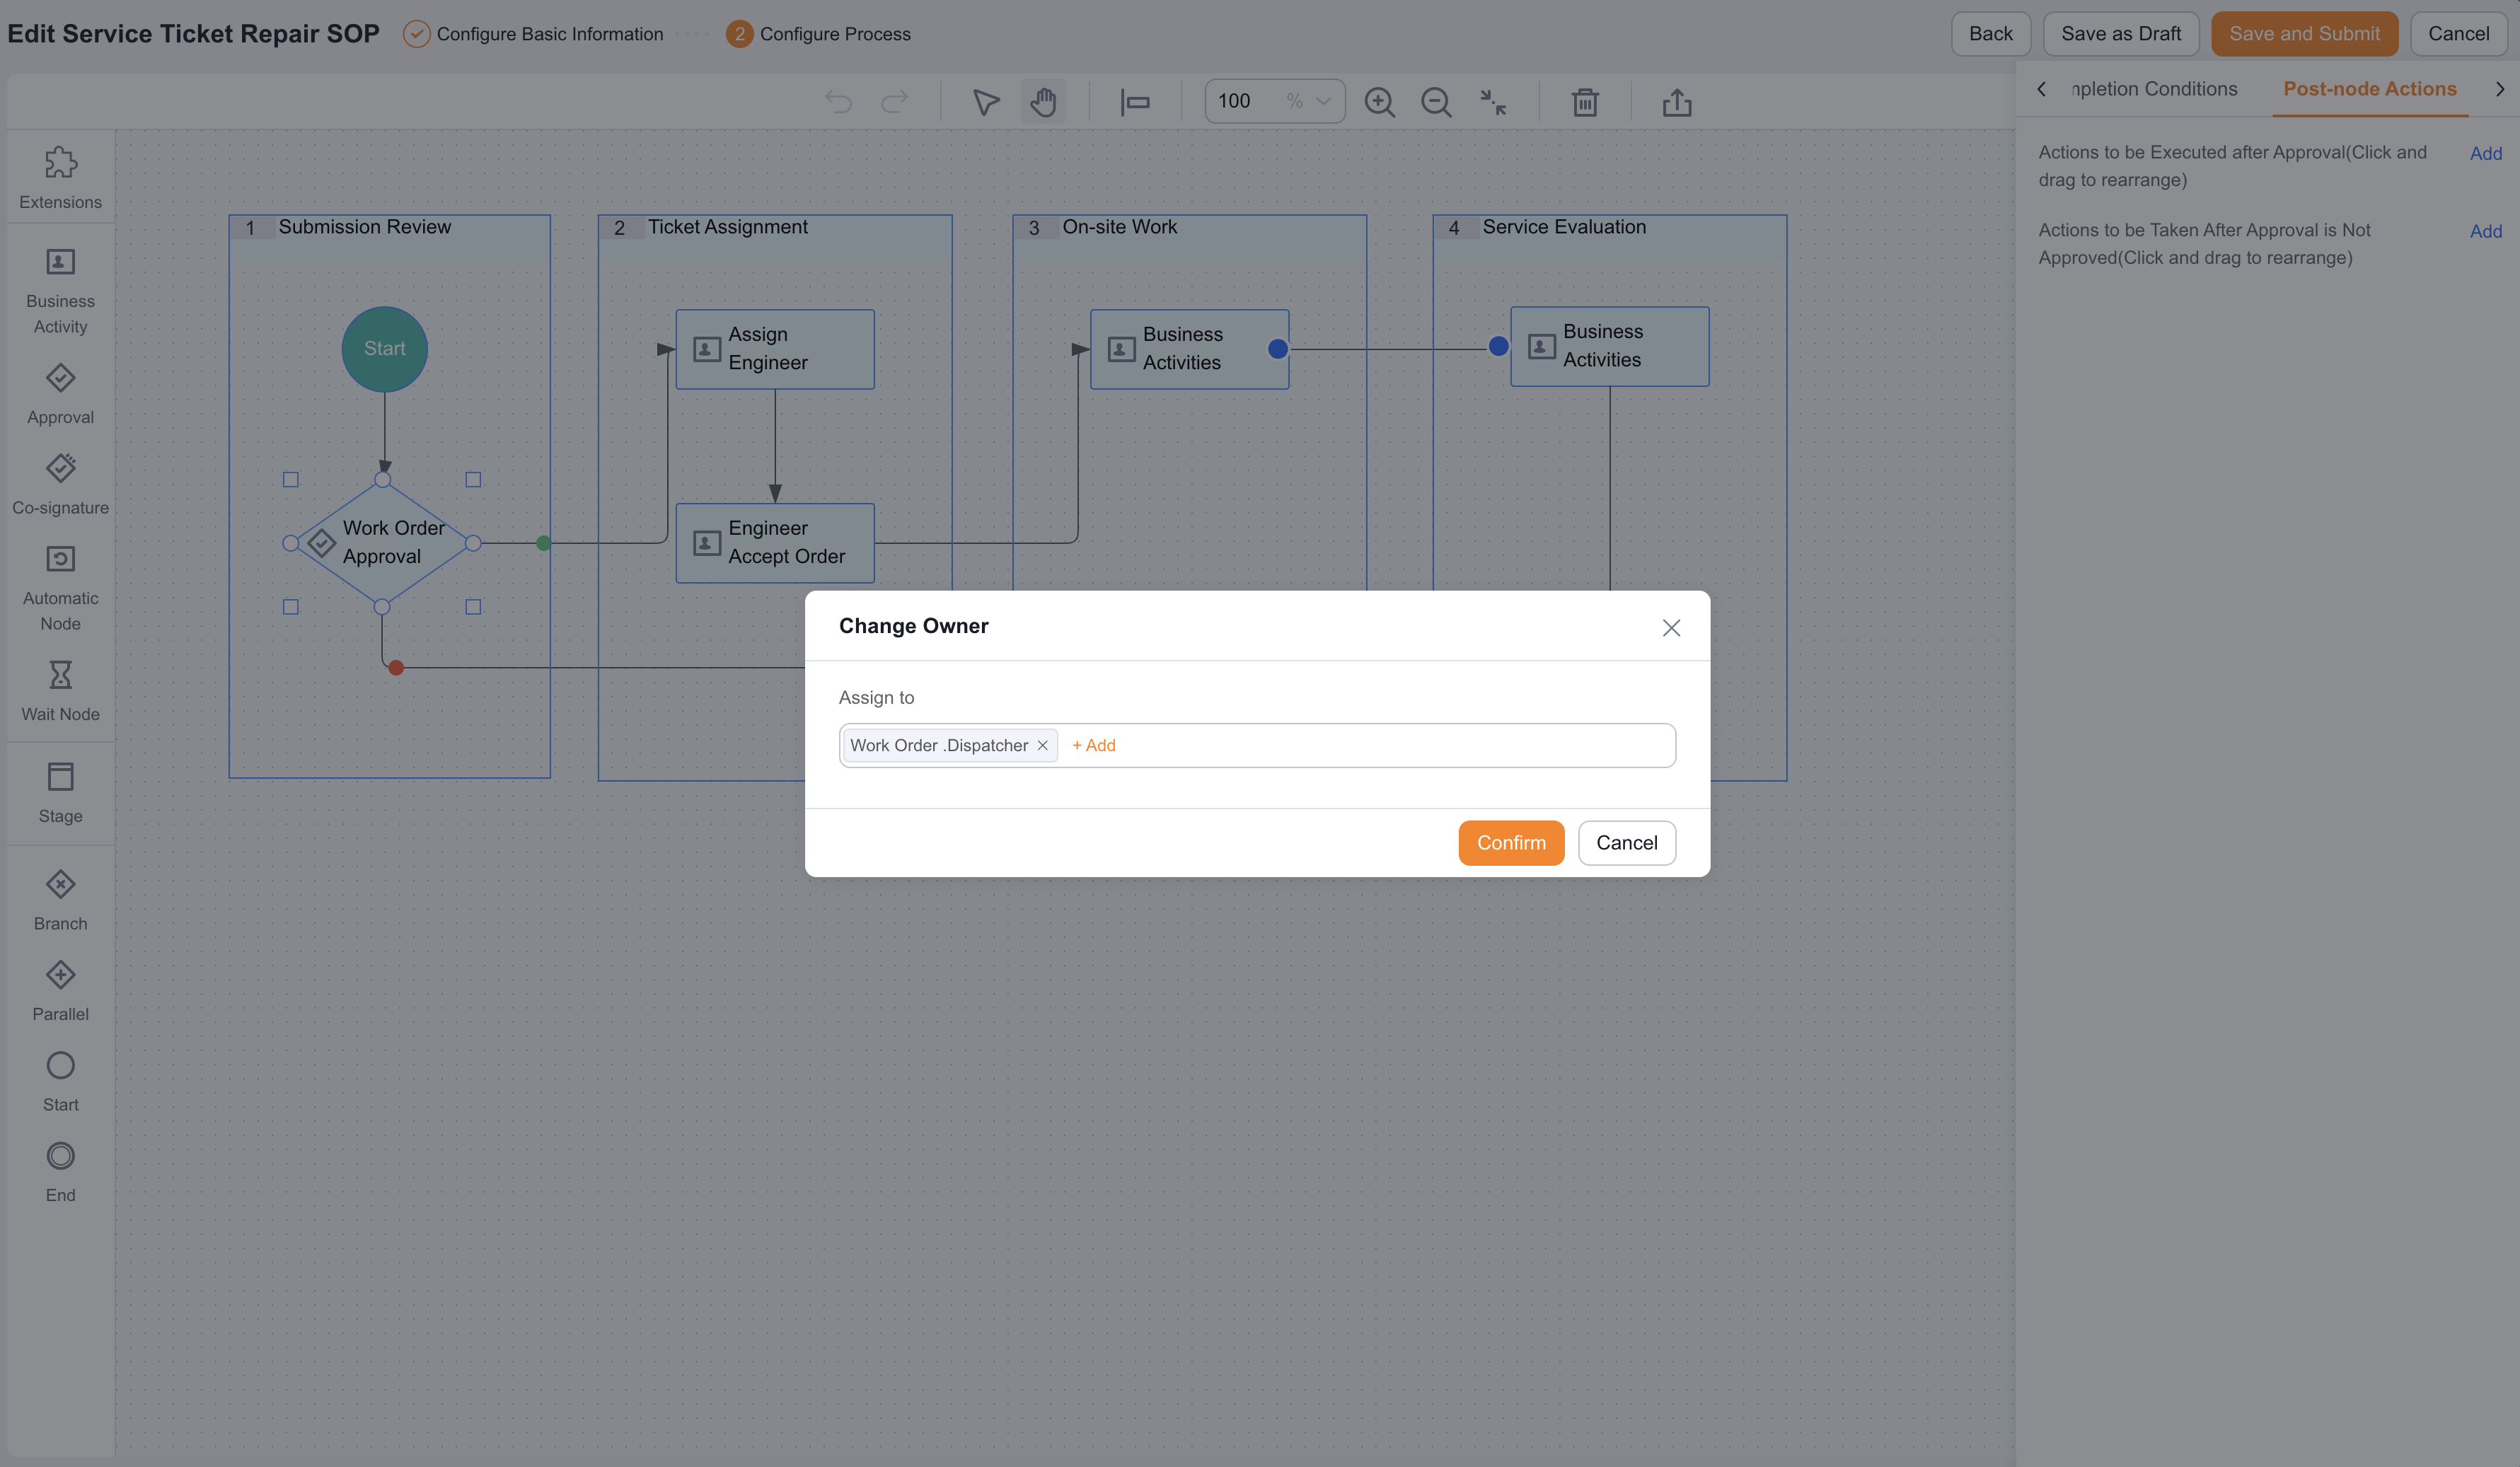Click the Extensions puzzle icon in sidebar
The width and height of the screenshot is (2520, 1467).
(60, 162)
